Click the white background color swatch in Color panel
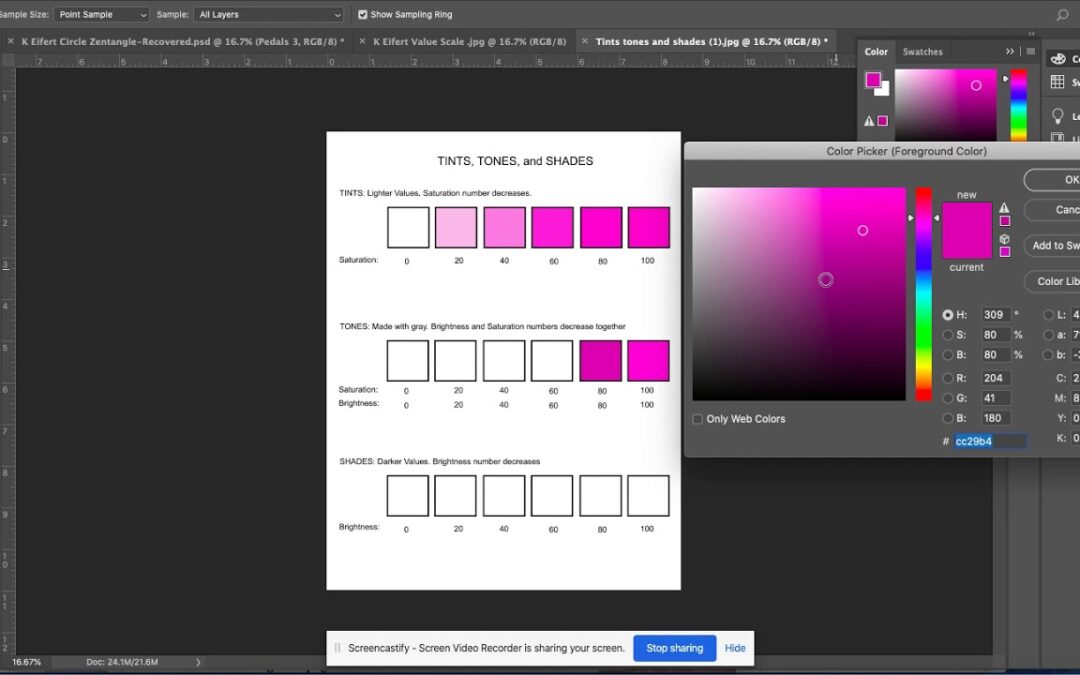The height and width of the screenshot is (675, 1080). [x=884, y=90]
